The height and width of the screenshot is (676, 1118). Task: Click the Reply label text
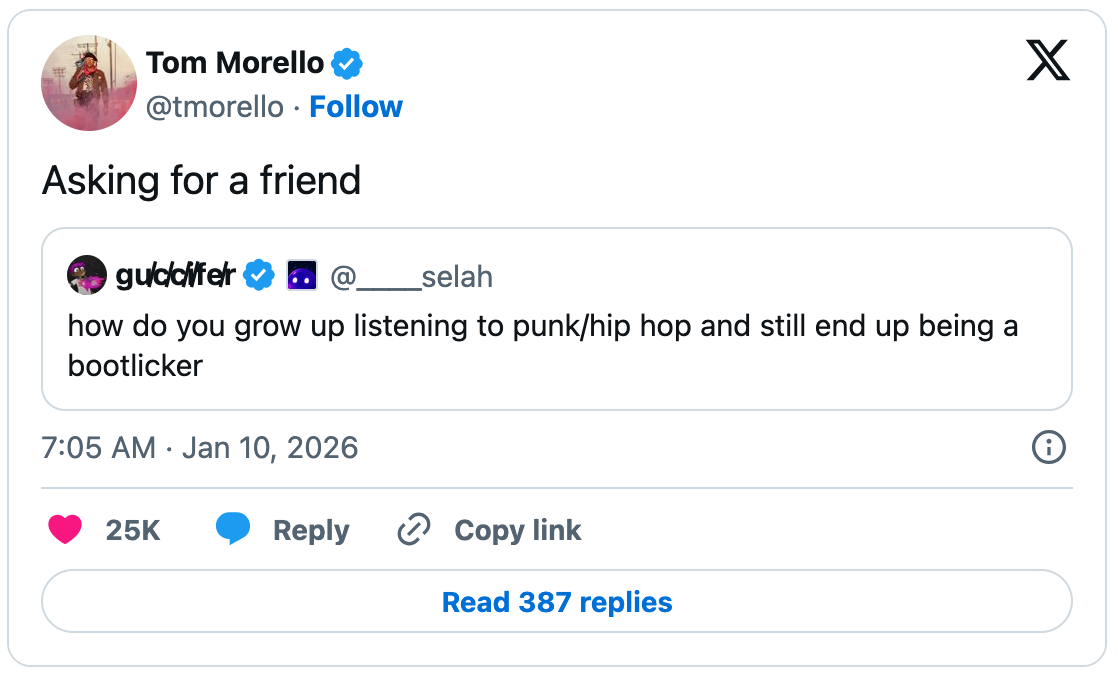point(311,530)
